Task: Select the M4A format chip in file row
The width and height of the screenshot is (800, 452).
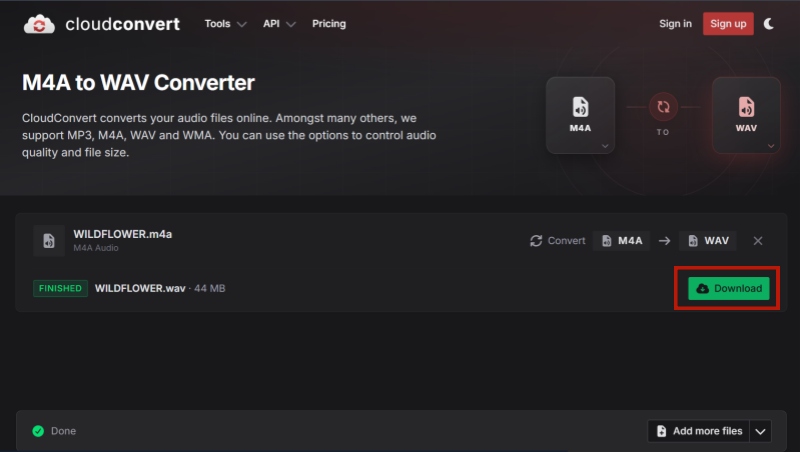Action: pyautogui.click(x=621, y=241)
